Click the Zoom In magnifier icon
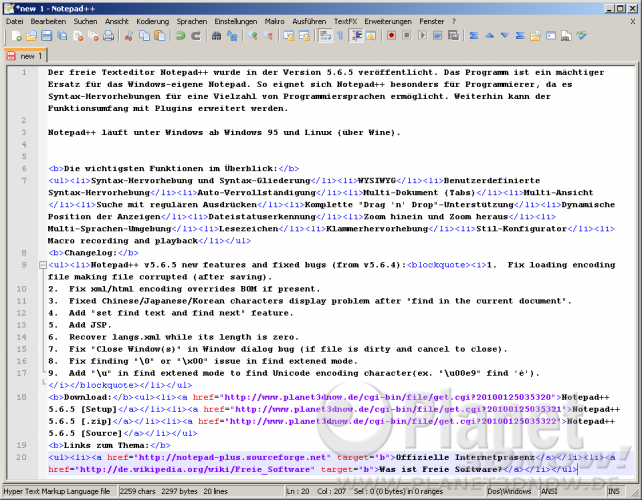 coord(253,36)
